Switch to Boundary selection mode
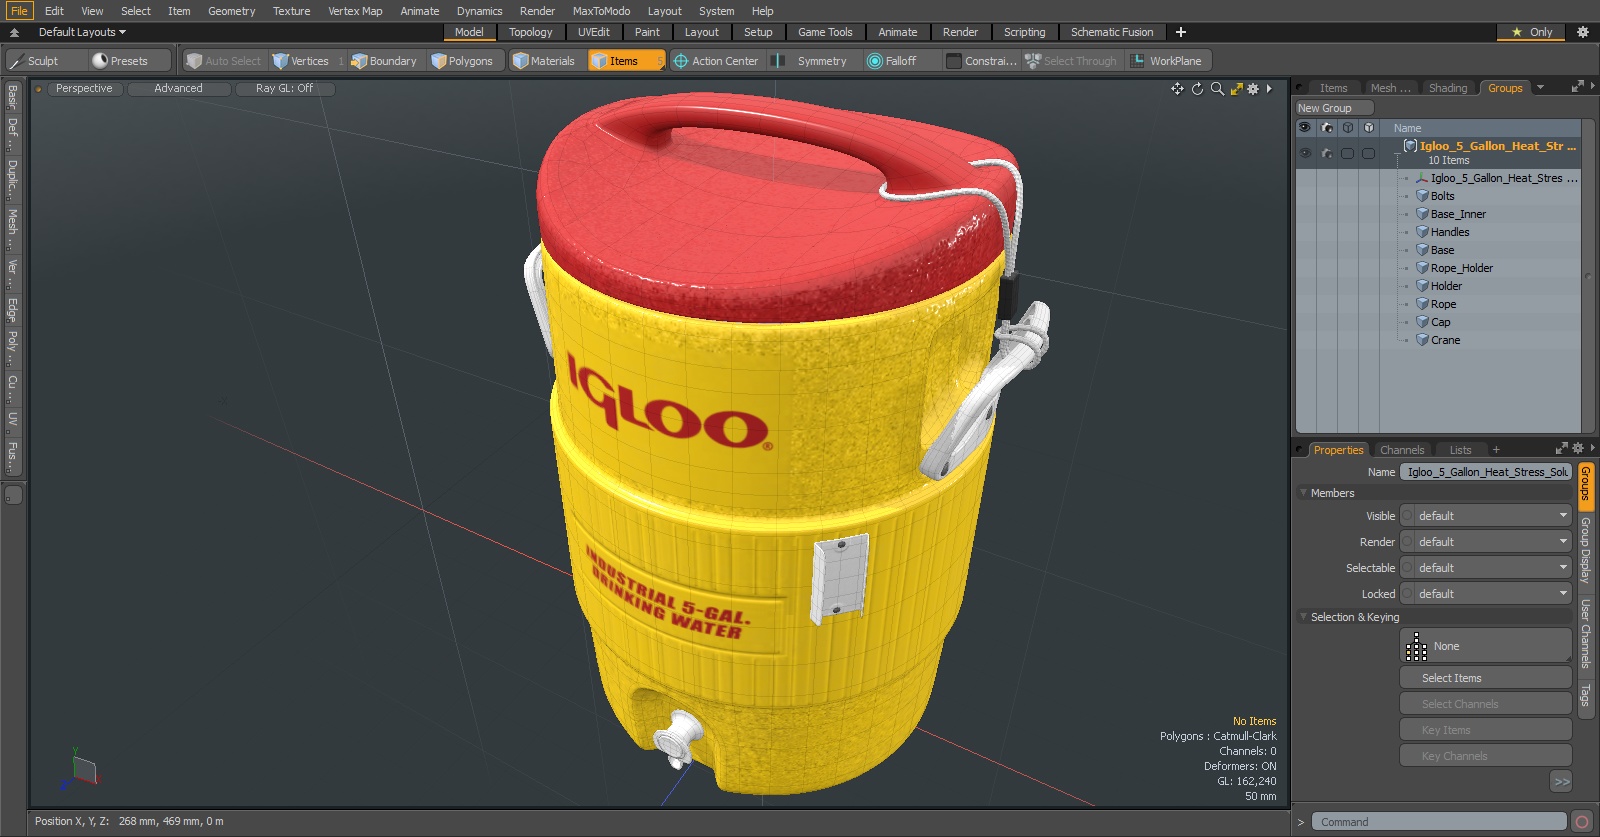This screenshot has width=1600, height=837. (384, 61)
